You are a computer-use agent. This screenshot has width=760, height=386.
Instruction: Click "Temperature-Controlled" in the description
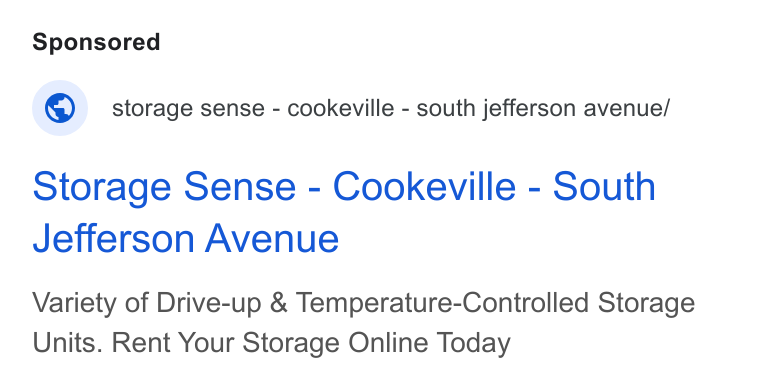coord(442,303)
